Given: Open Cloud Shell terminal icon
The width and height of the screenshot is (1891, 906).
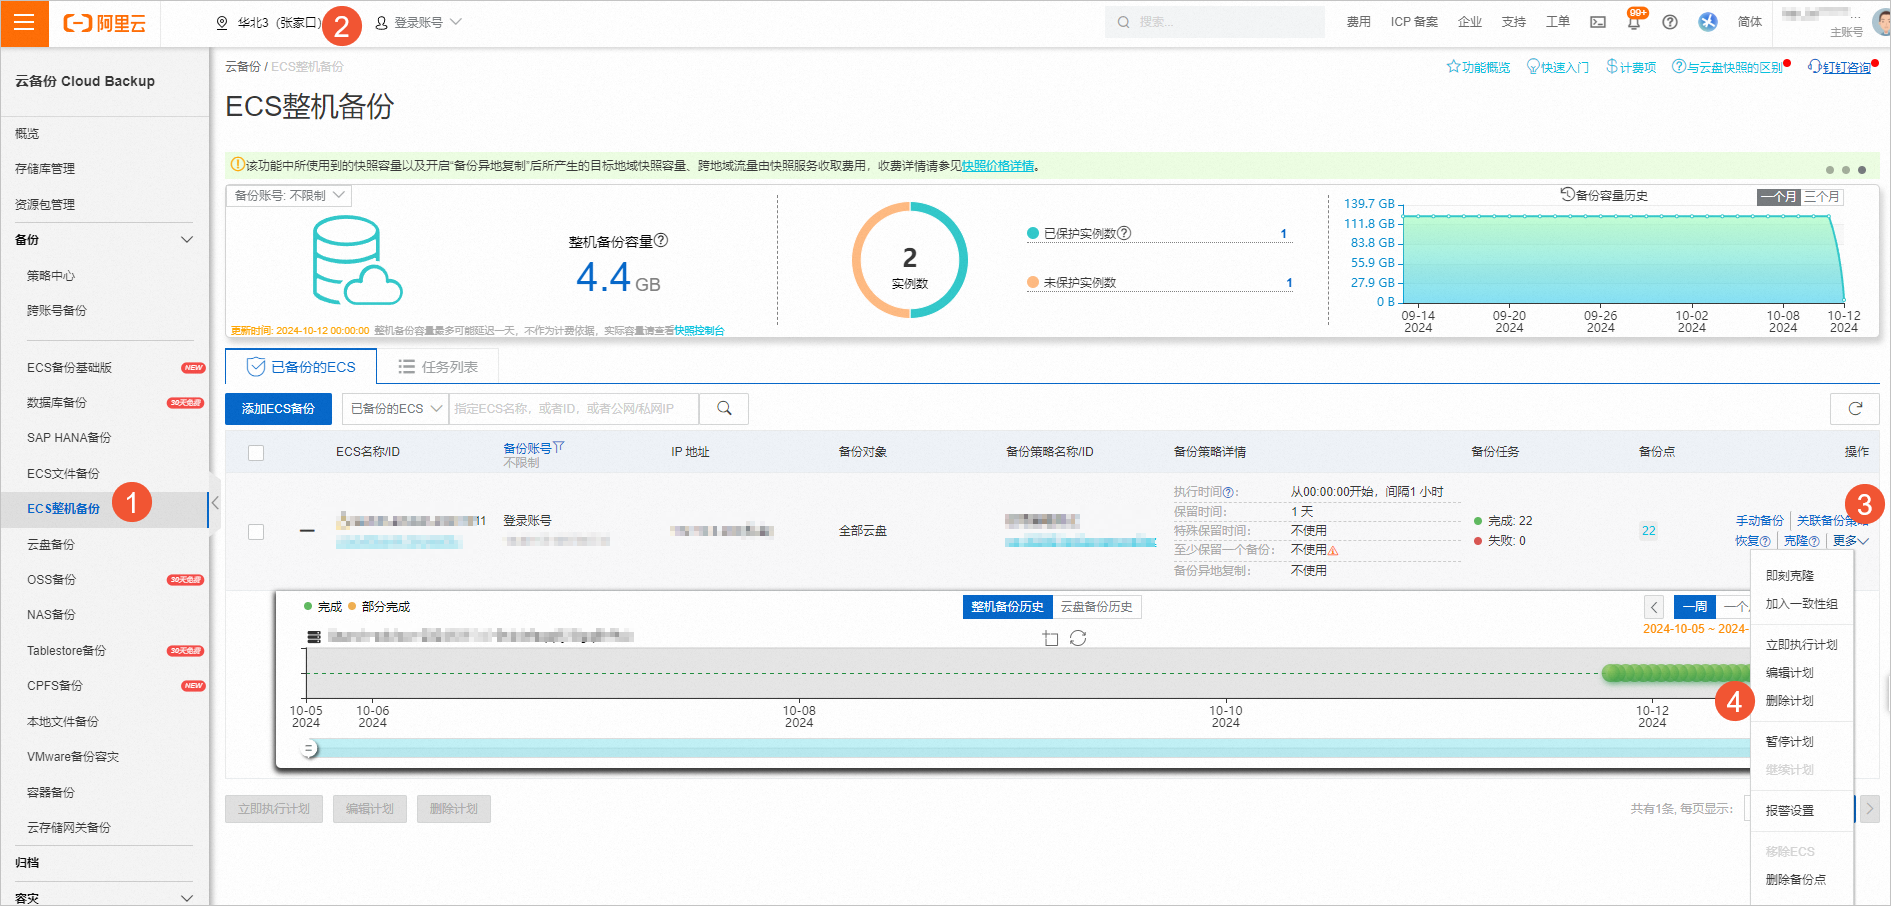Looking at the screenshot, I should click(x=1598, y=22).
